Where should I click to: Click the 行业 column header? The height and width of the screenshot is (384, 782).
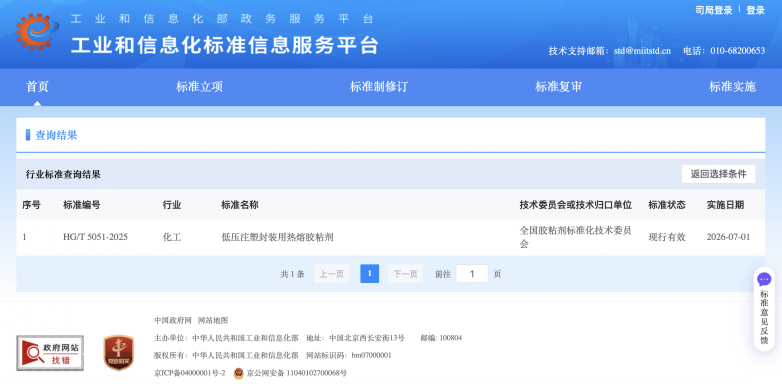point(172,205)
